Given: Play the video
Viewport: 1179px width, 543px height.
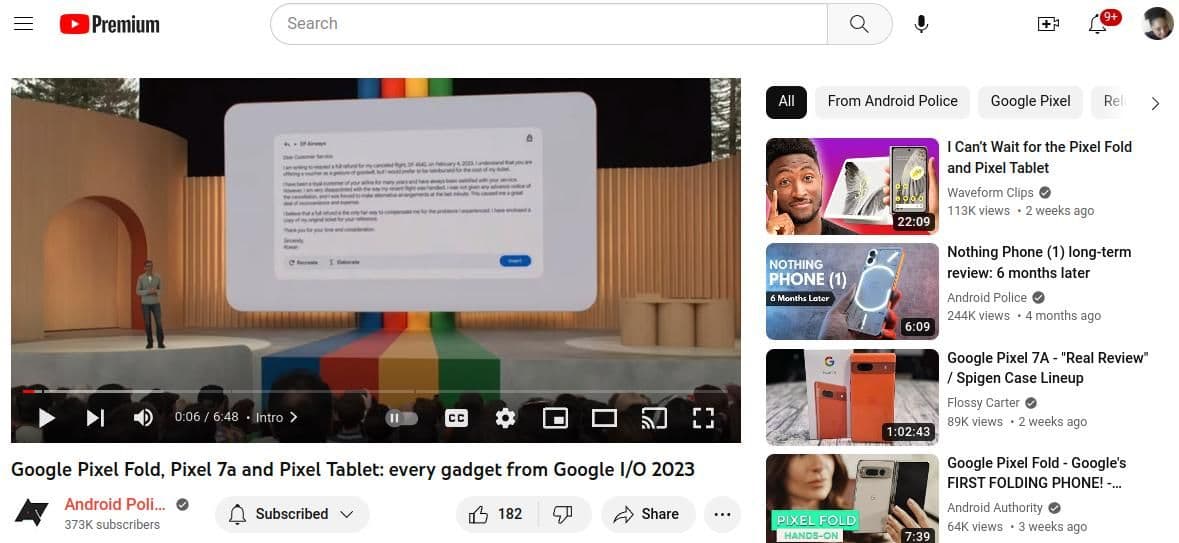Looking at the screenshot, I should tap(47, 417).
